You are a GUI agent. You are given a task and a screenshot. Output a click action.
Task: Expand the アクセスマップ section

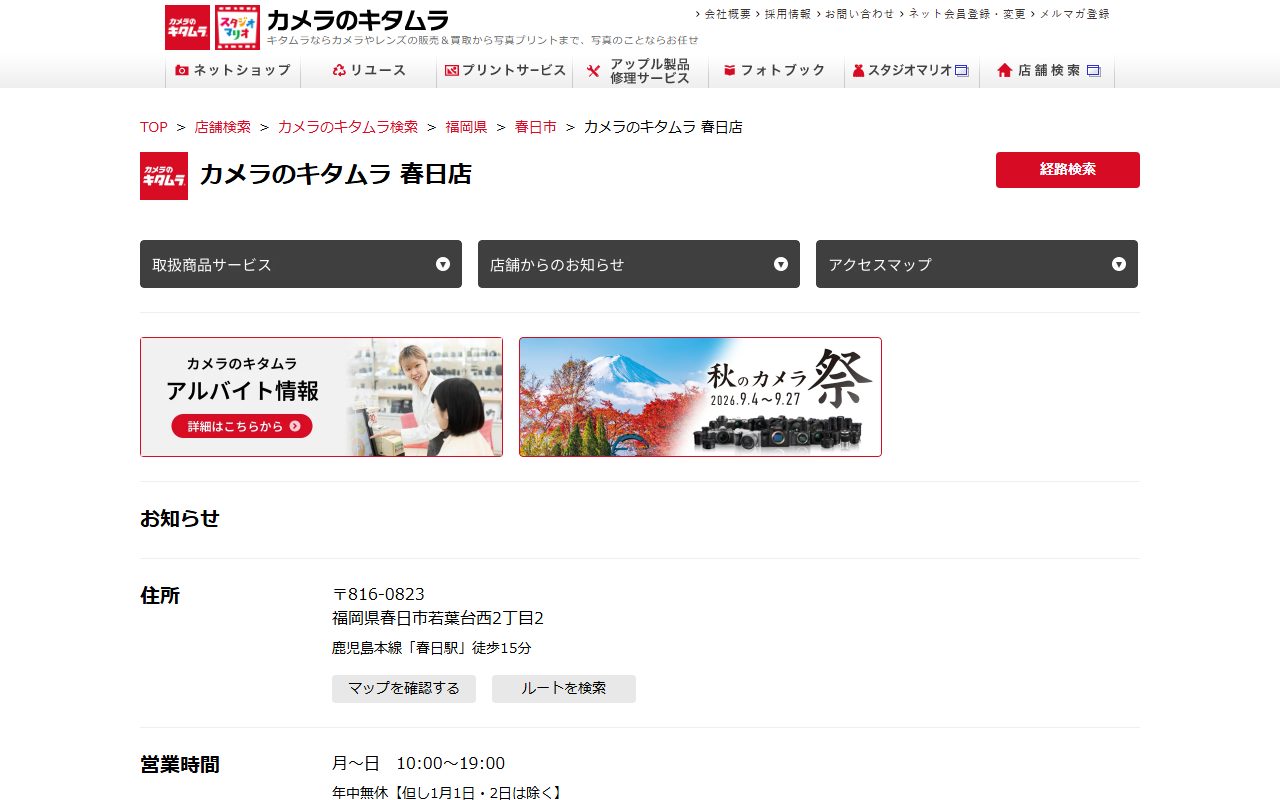[977, 264]
